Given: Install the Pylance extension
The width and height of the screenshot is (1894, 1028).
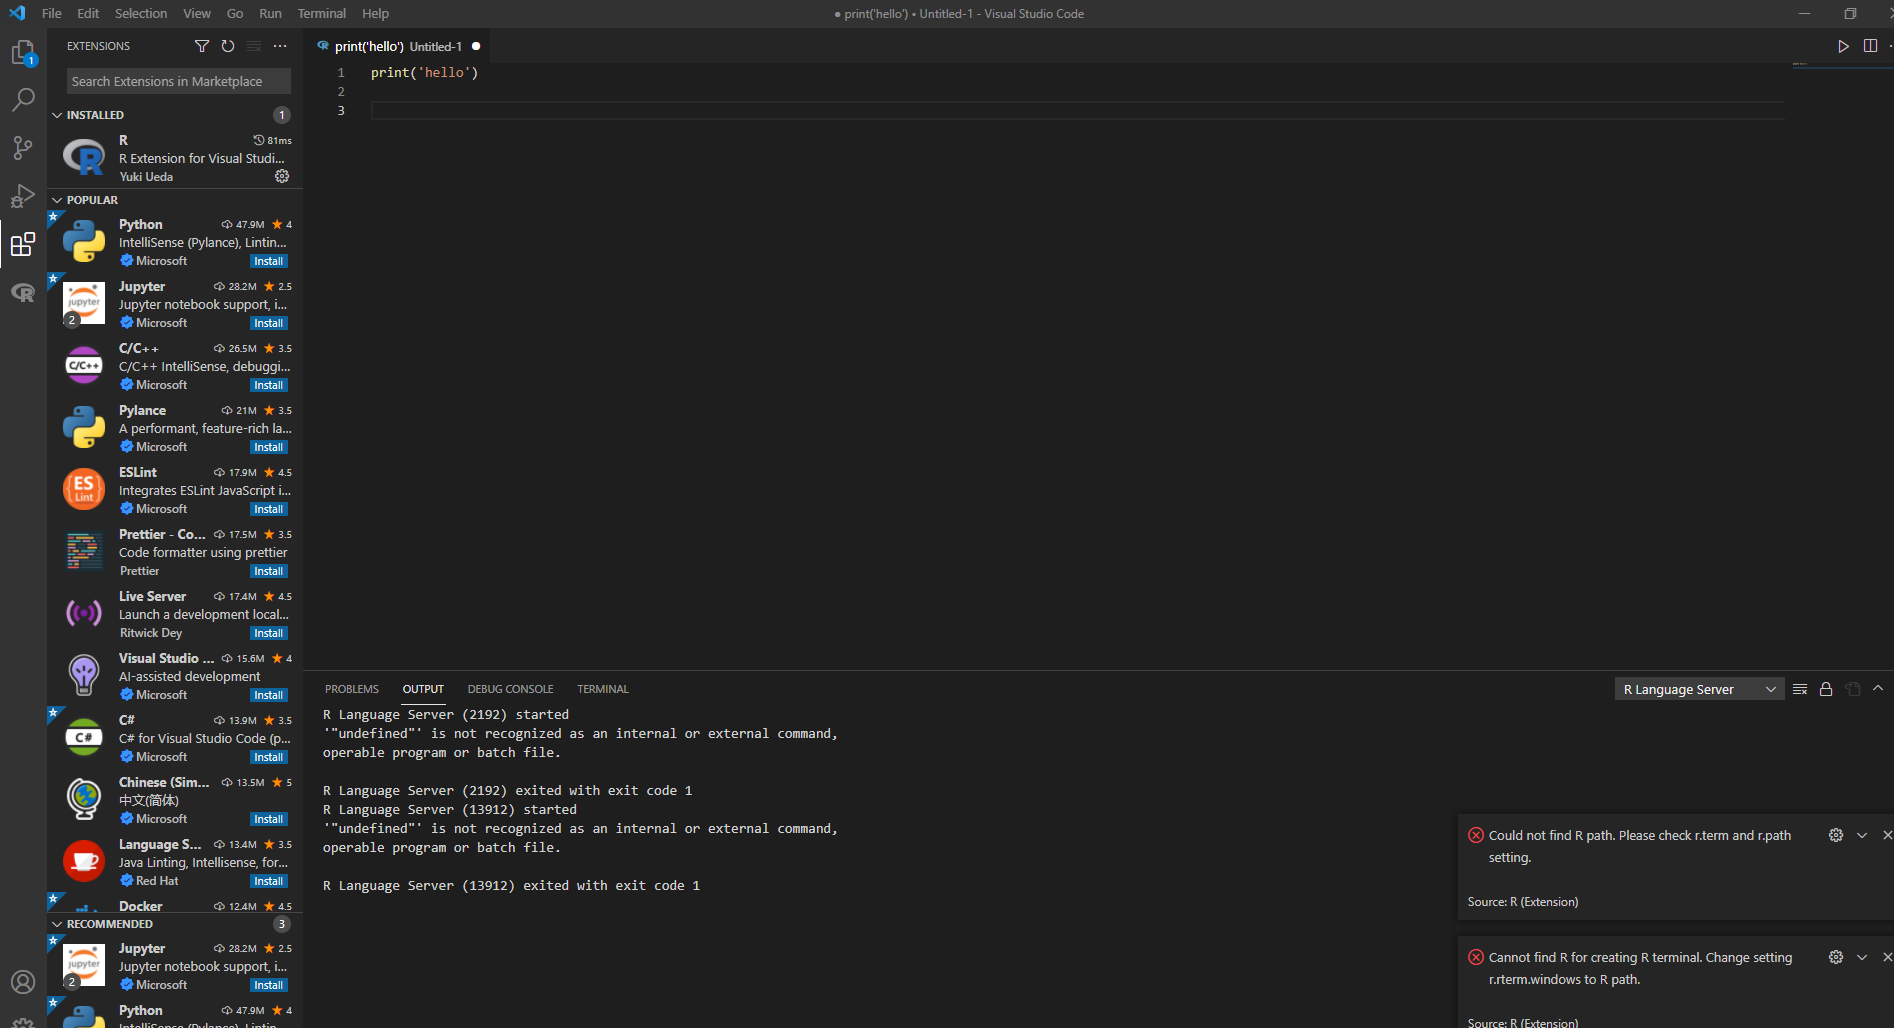Looking at the screenshot, I should click(x=269, y=447).
